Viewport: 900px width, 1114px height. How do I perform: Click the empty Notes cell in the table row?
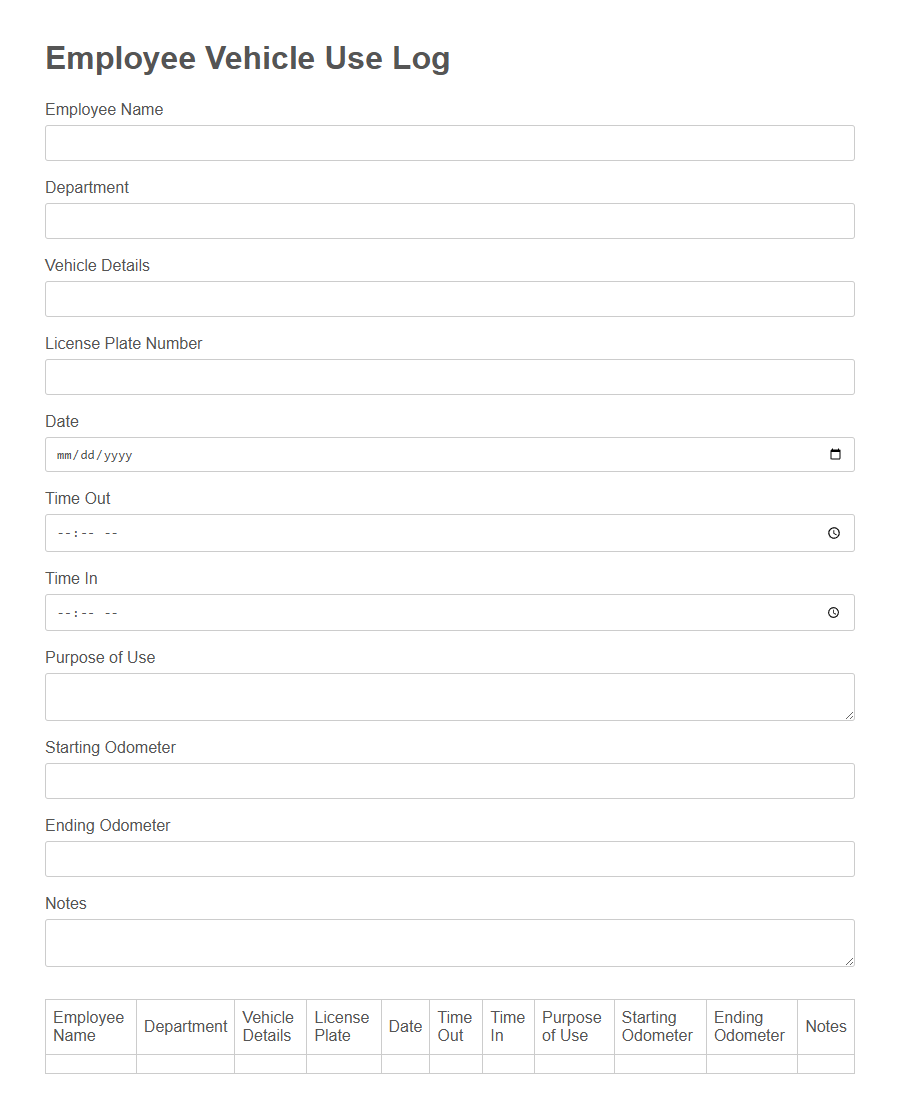826,1063
